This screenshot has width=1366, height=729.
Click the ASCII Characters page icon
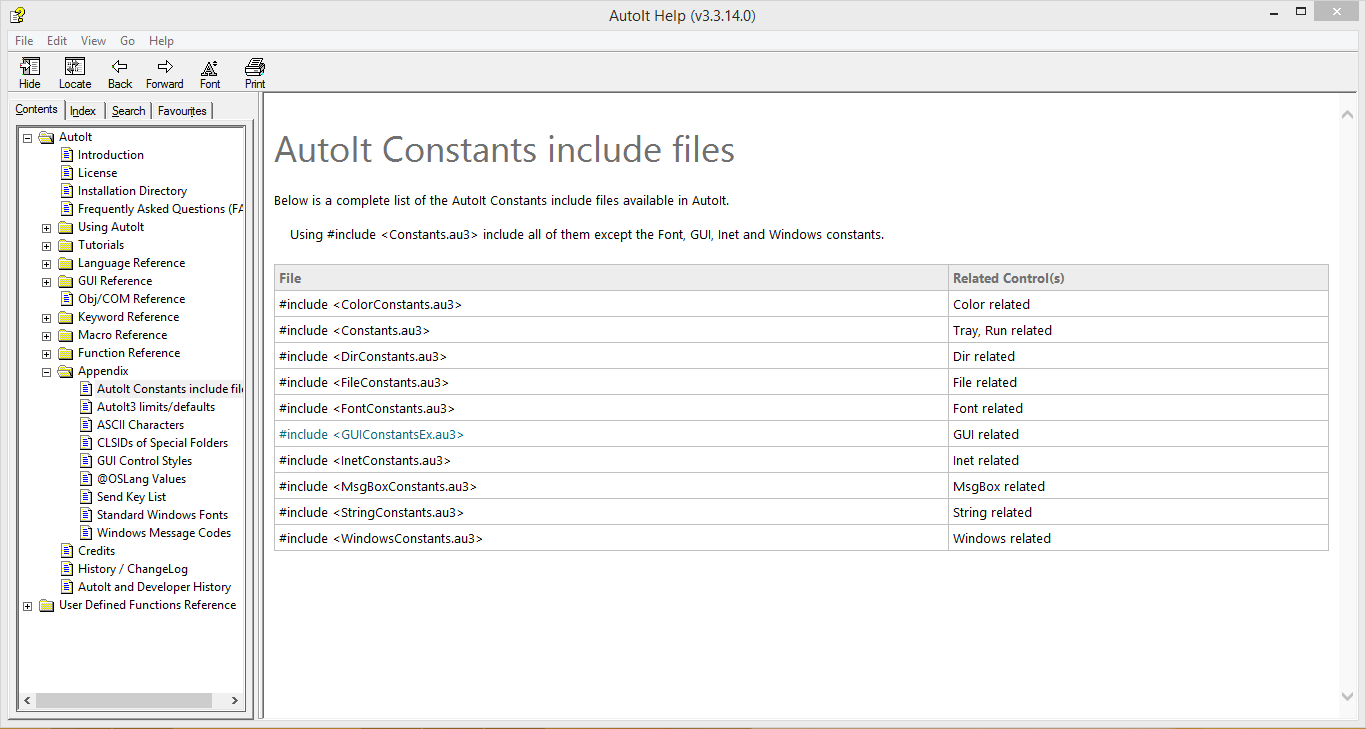[x=86, y=425]
